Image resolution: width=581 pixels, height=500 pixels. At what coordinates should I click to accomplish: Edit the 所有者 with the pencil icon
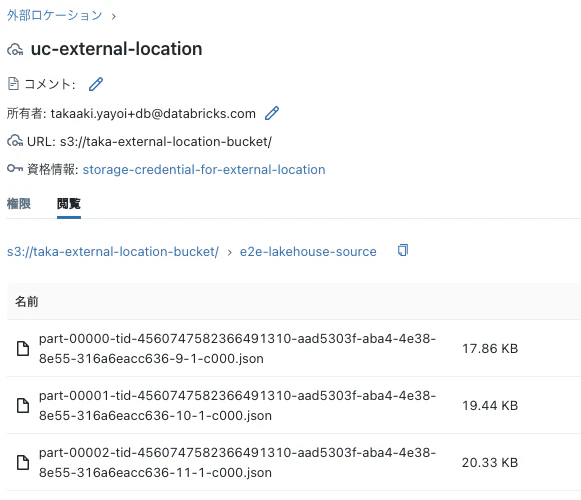[x=272, y=113]
